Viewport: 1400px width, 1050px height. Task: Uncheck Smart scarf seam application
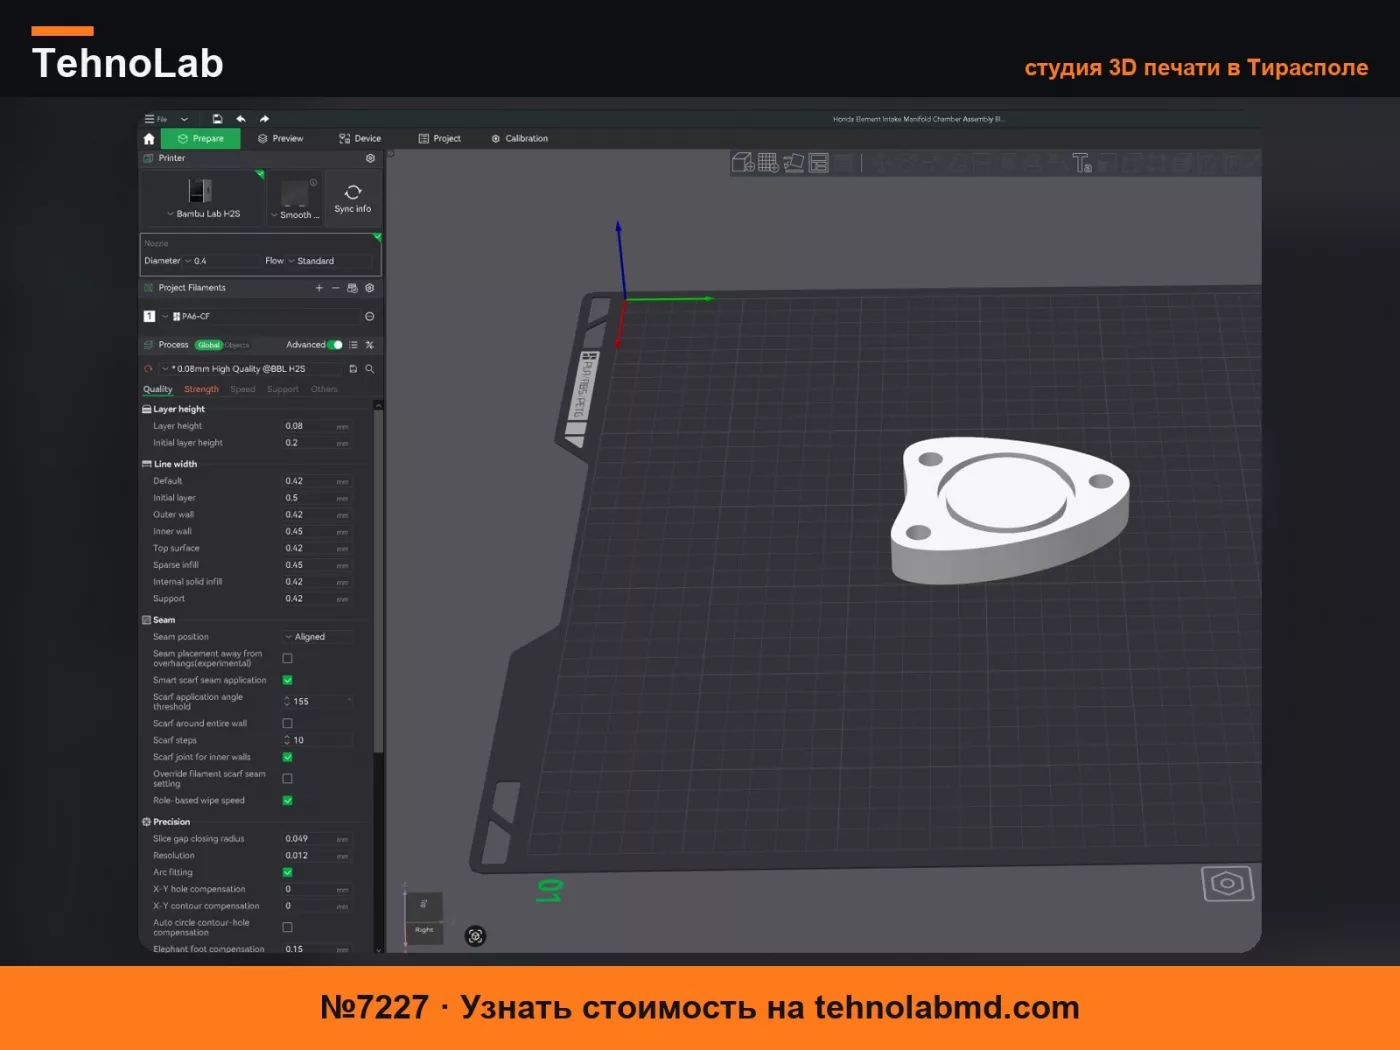(288, 680)
